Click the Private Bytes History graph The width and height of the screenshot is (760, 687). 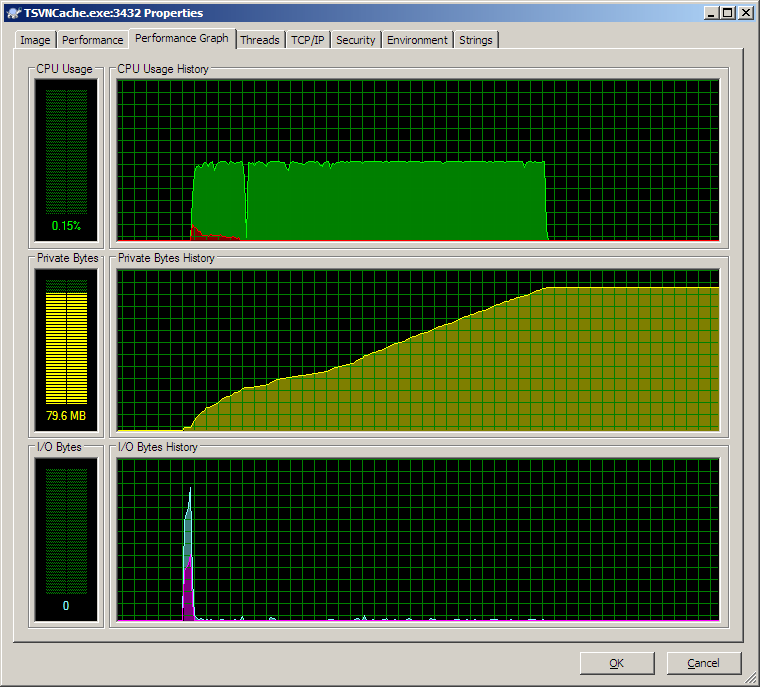pos(418,350)
